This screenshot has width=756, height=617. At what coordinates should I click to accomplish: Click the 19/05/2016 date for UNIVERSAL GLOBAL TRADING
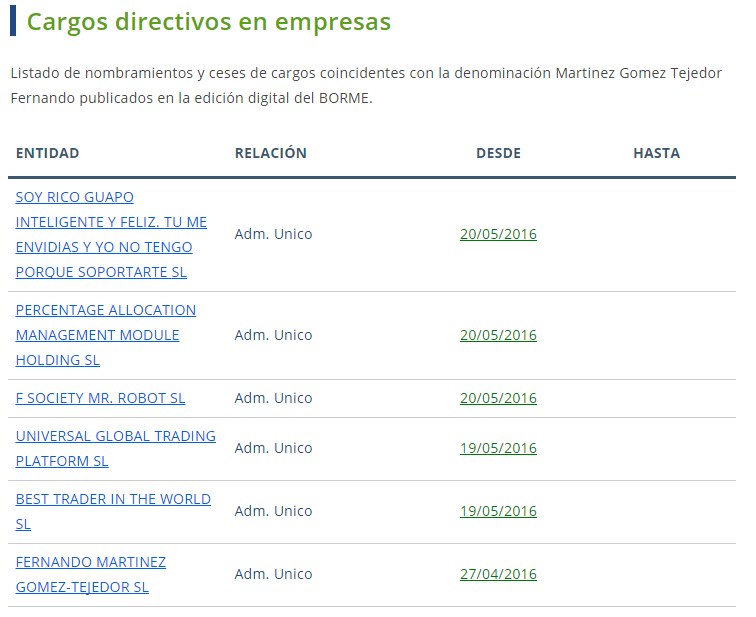498,448
